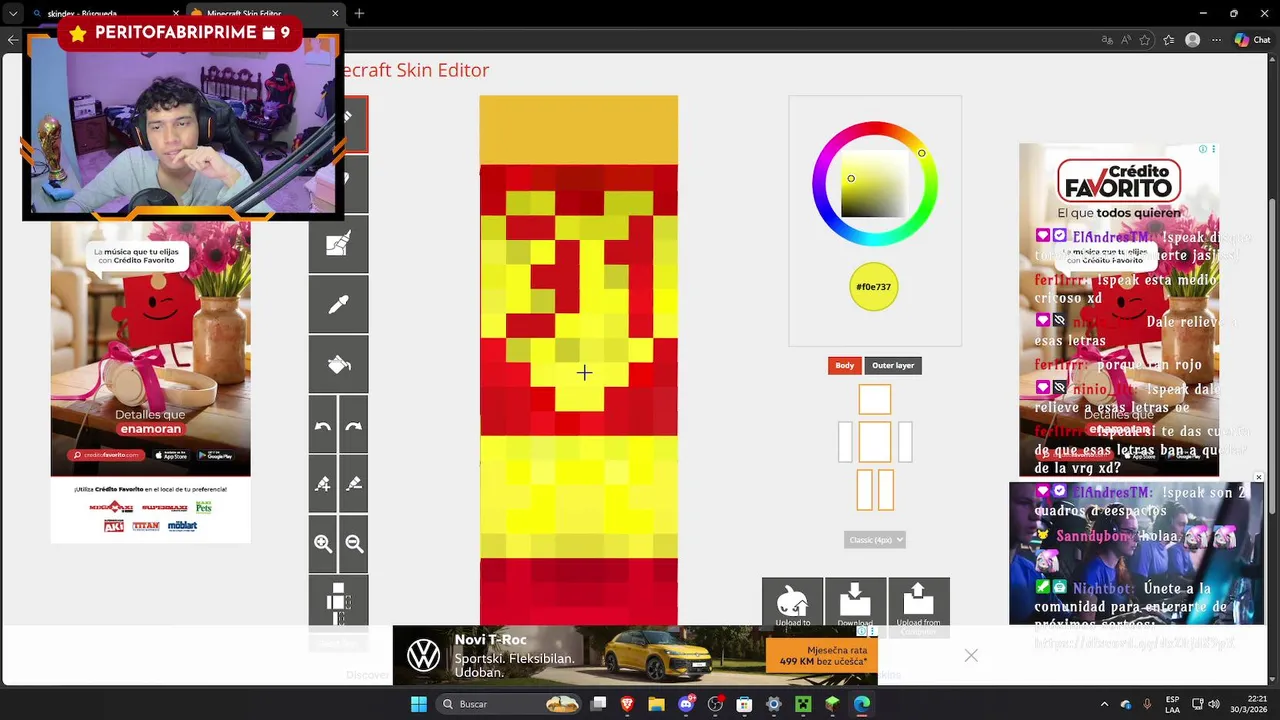Image resolution: width=1280 pixels, height=720 pixels.
Task: Switch to the Outer layer
Action: pyautogui.click(x=893, y=365)
